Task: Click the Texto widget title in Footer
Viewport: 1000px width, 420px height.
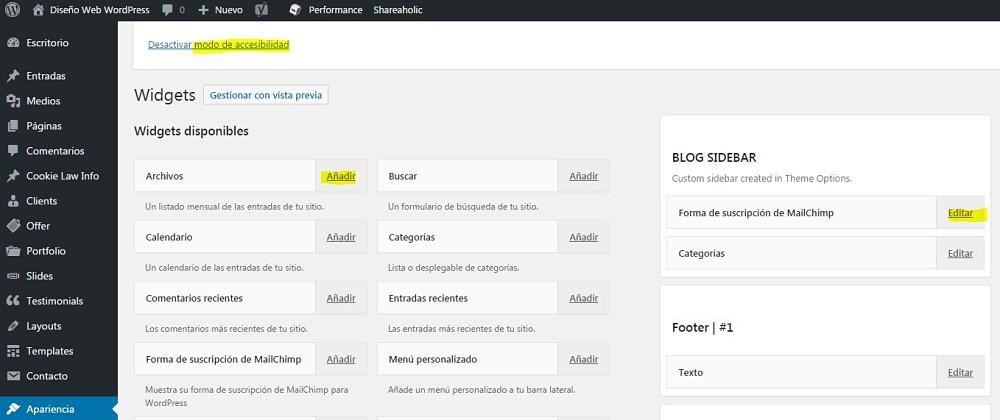Action: click(691, 373)
